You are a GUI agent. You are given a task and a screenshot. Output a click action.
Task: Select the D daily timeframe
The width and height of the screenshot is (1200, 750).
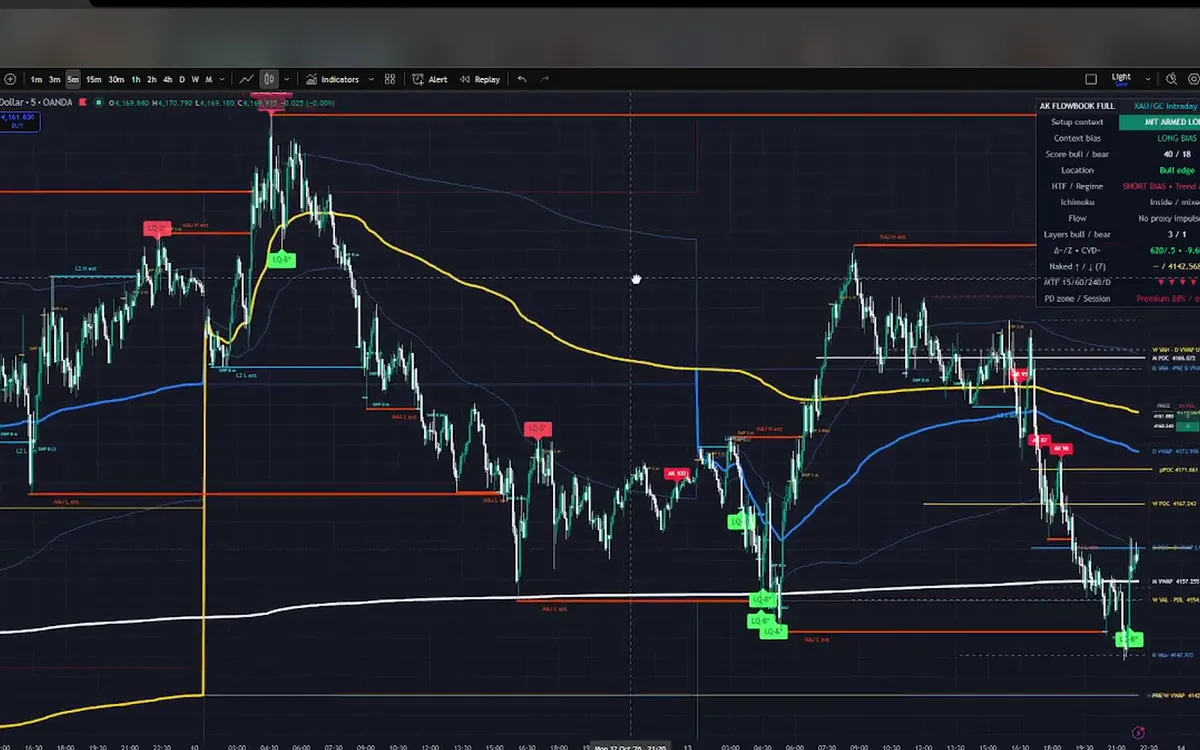pyautogui.click(x=182, y=79)
